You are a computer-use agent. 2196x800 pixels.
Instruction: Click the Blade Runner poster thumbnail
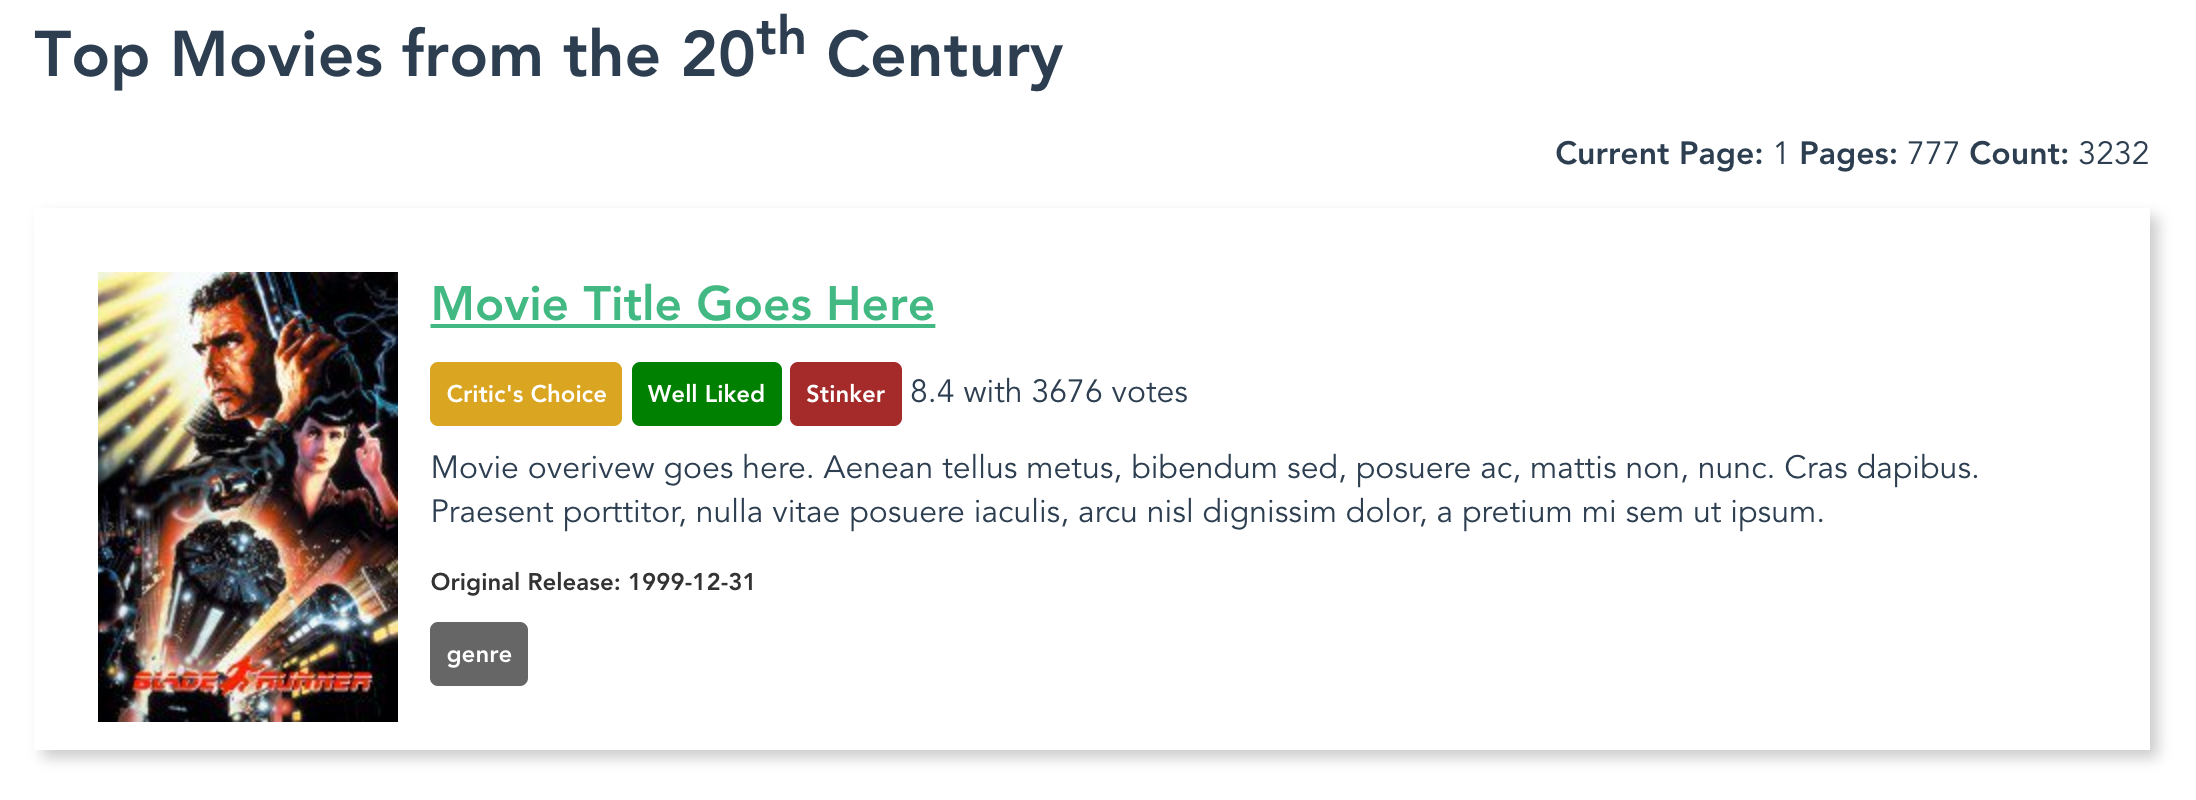pos(248,496)
